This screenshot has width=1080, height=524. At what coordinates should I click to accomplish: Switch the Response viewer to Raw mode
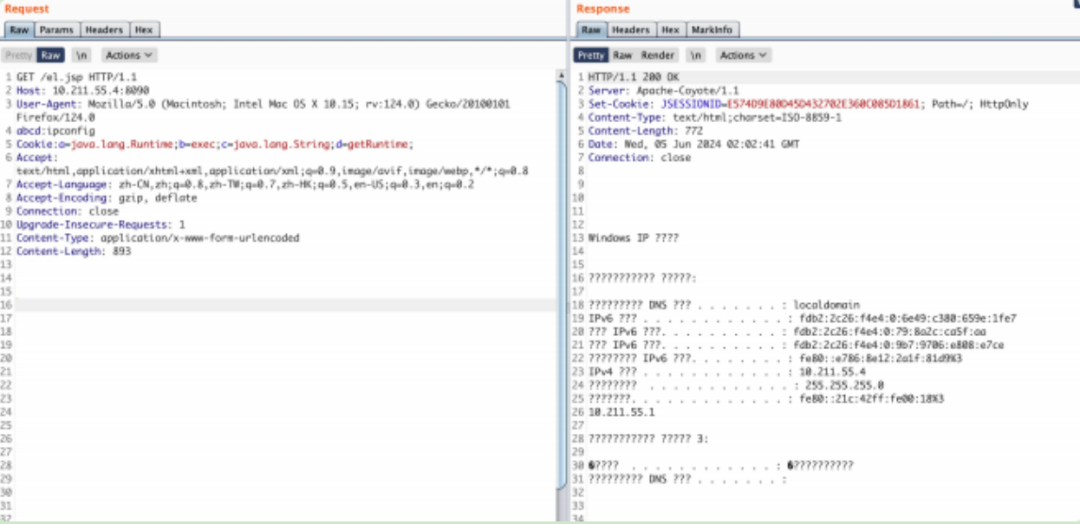[622, 55]
